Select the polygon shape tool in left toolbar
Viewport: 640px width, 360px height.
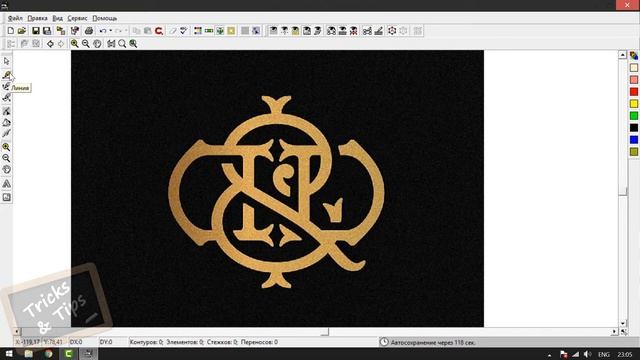click(7, 122)
